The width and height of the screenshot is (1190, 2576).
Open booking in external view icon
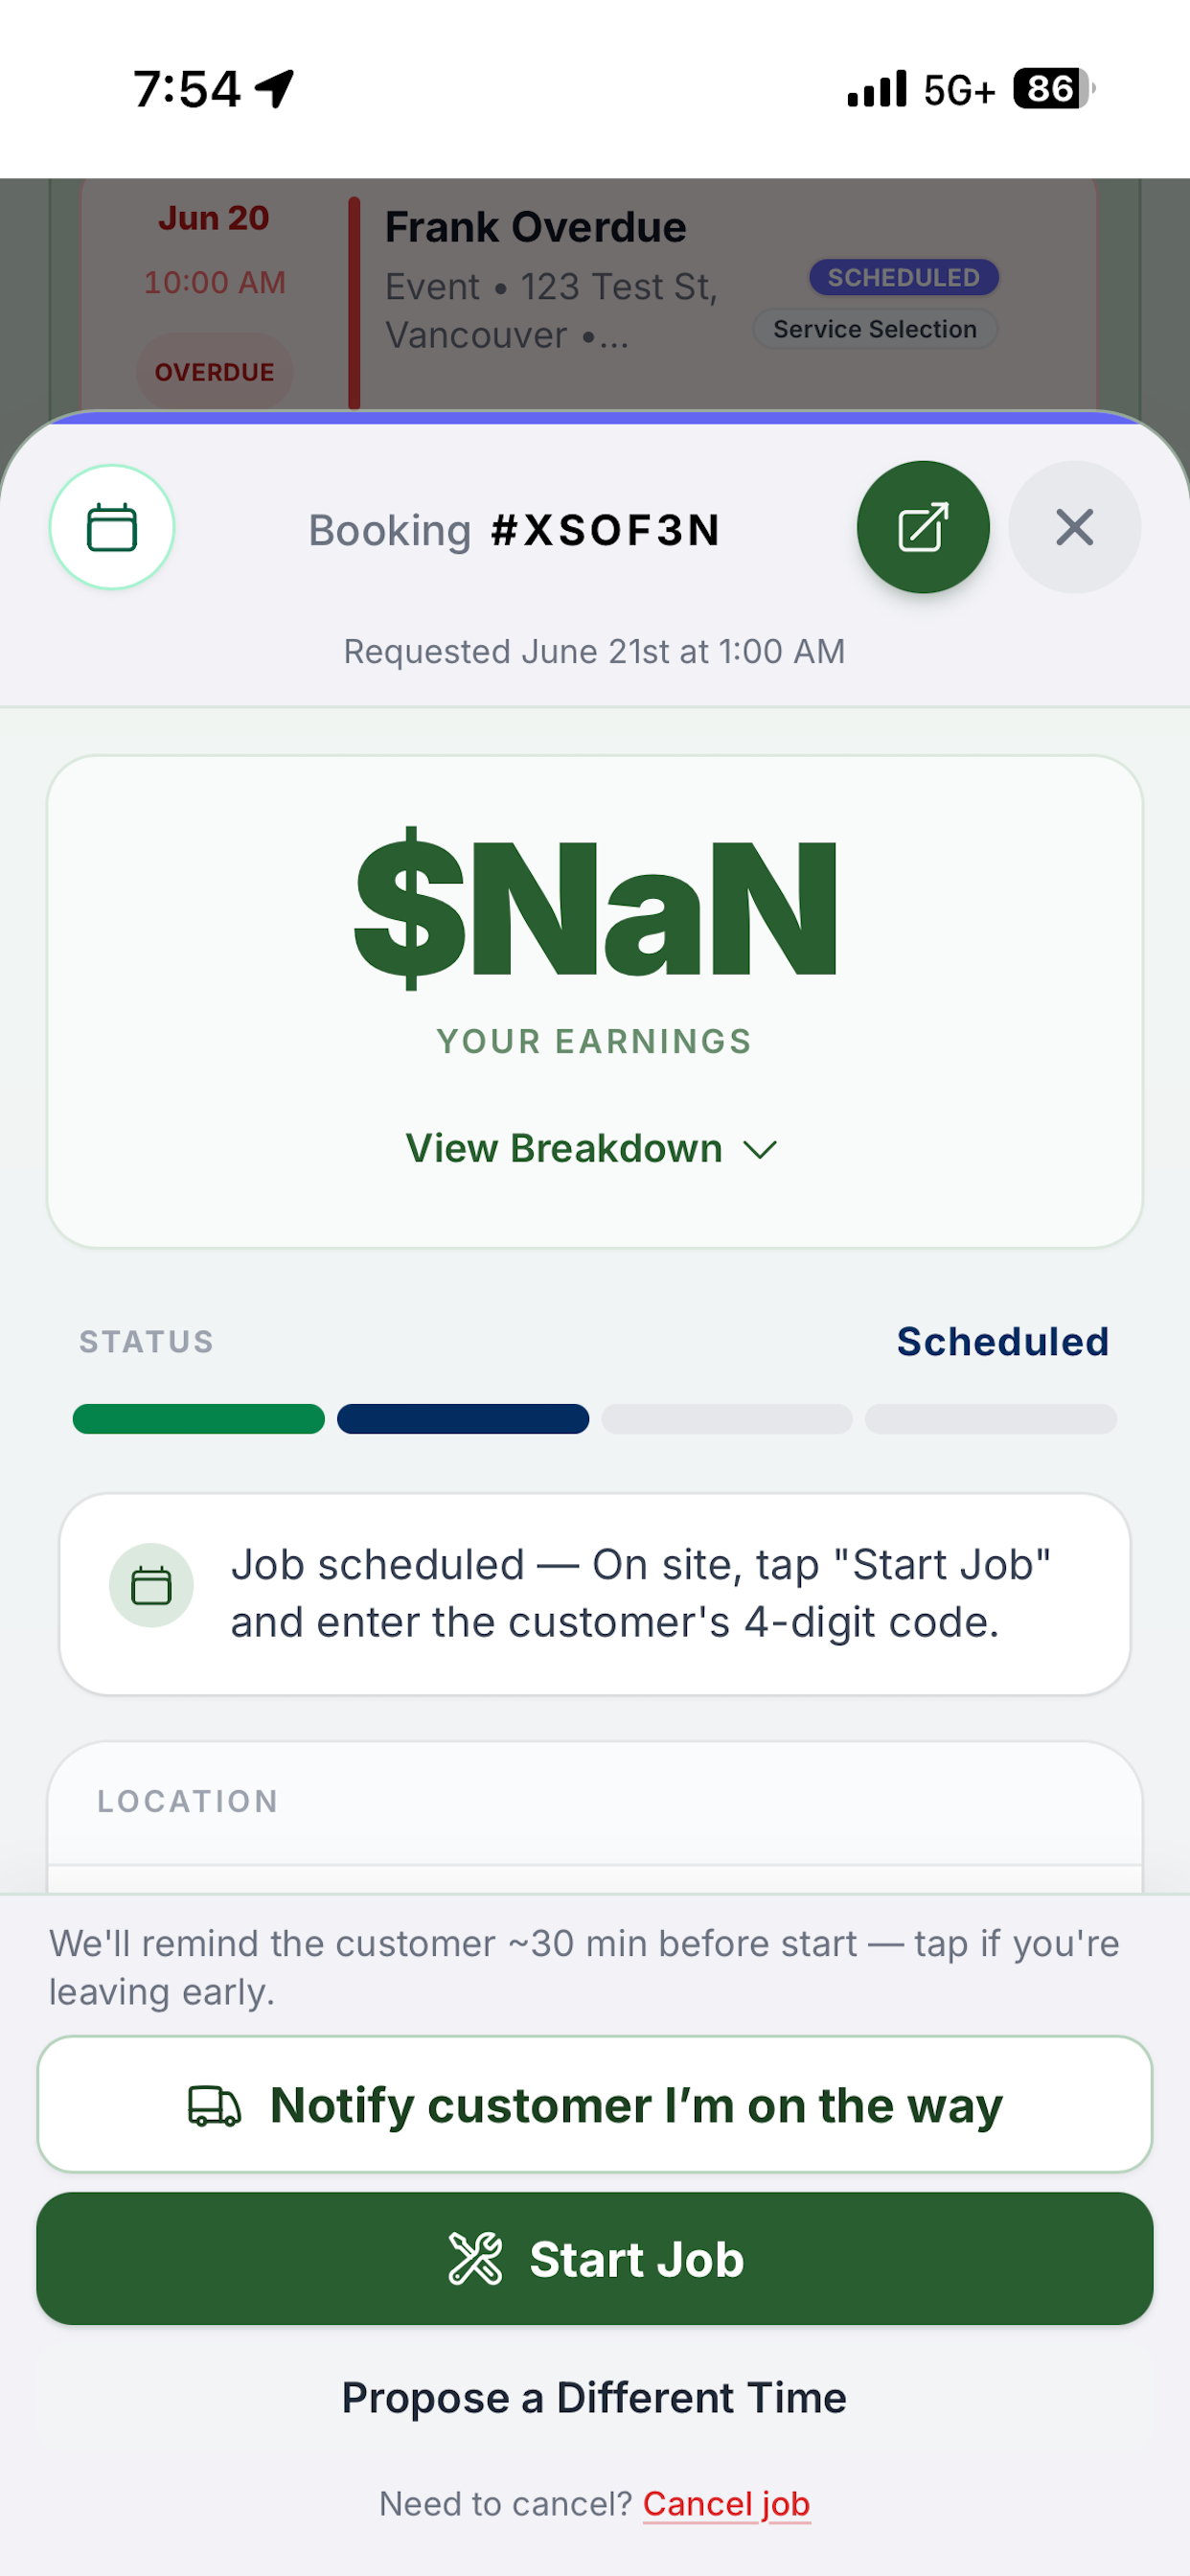922,527
